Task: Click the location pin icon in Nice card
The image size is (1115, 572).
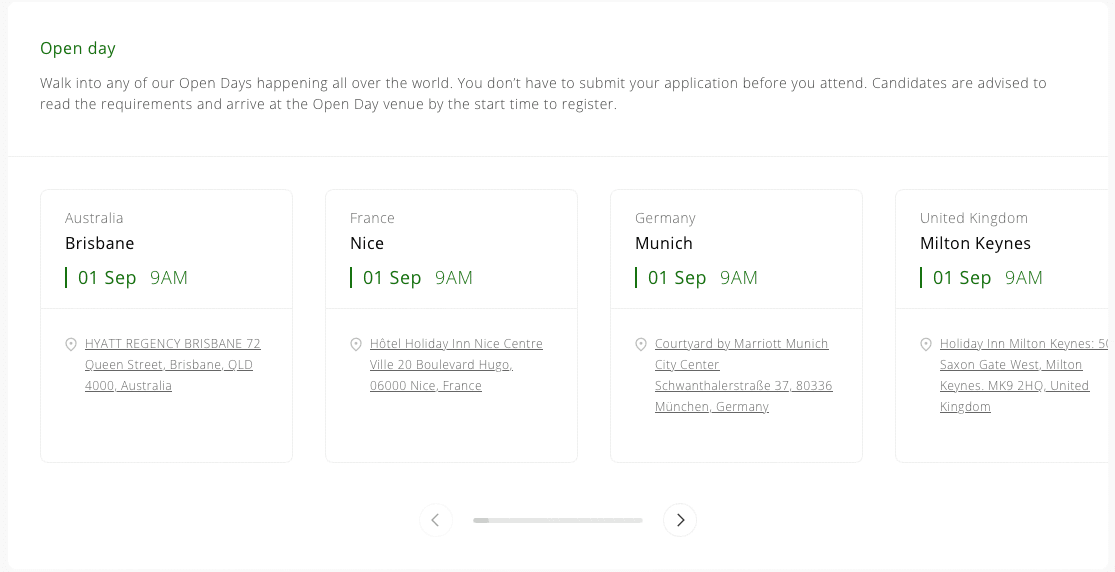Action: pyautogui.click(x=356, y=344)
